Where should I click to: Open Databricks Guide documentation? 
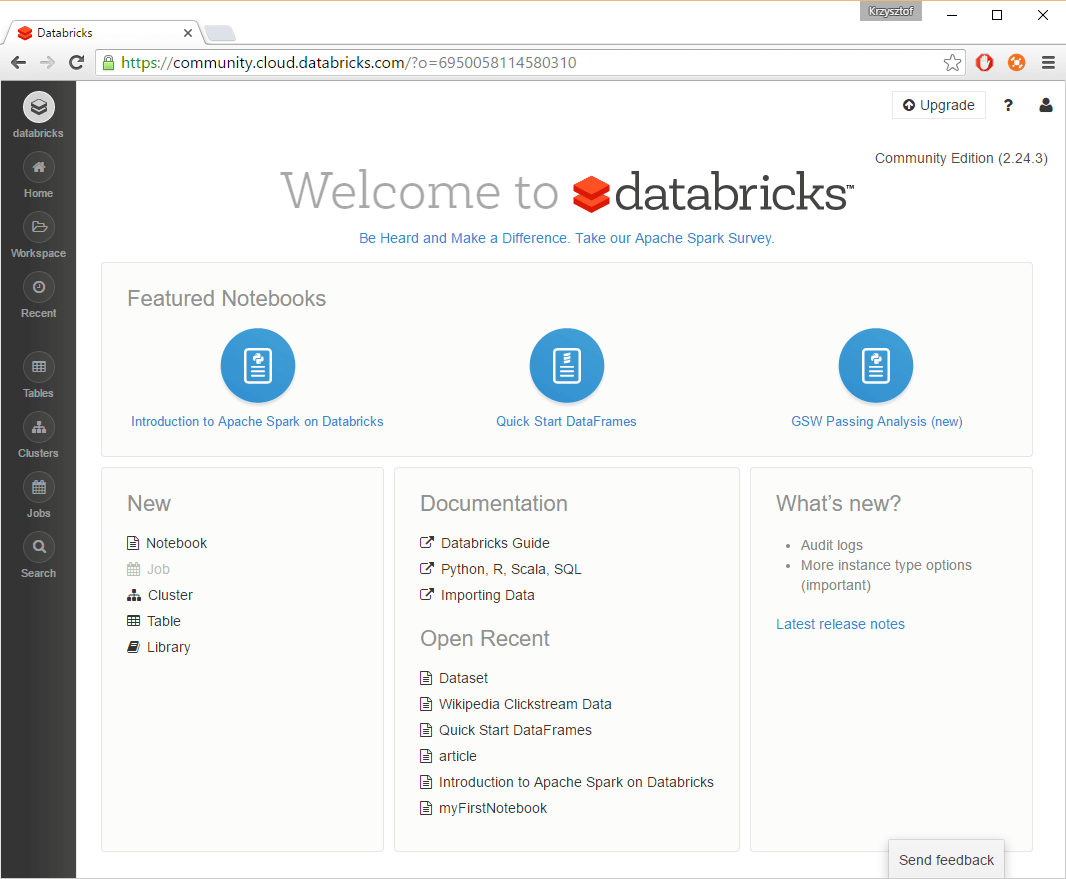tap(495, 543)
